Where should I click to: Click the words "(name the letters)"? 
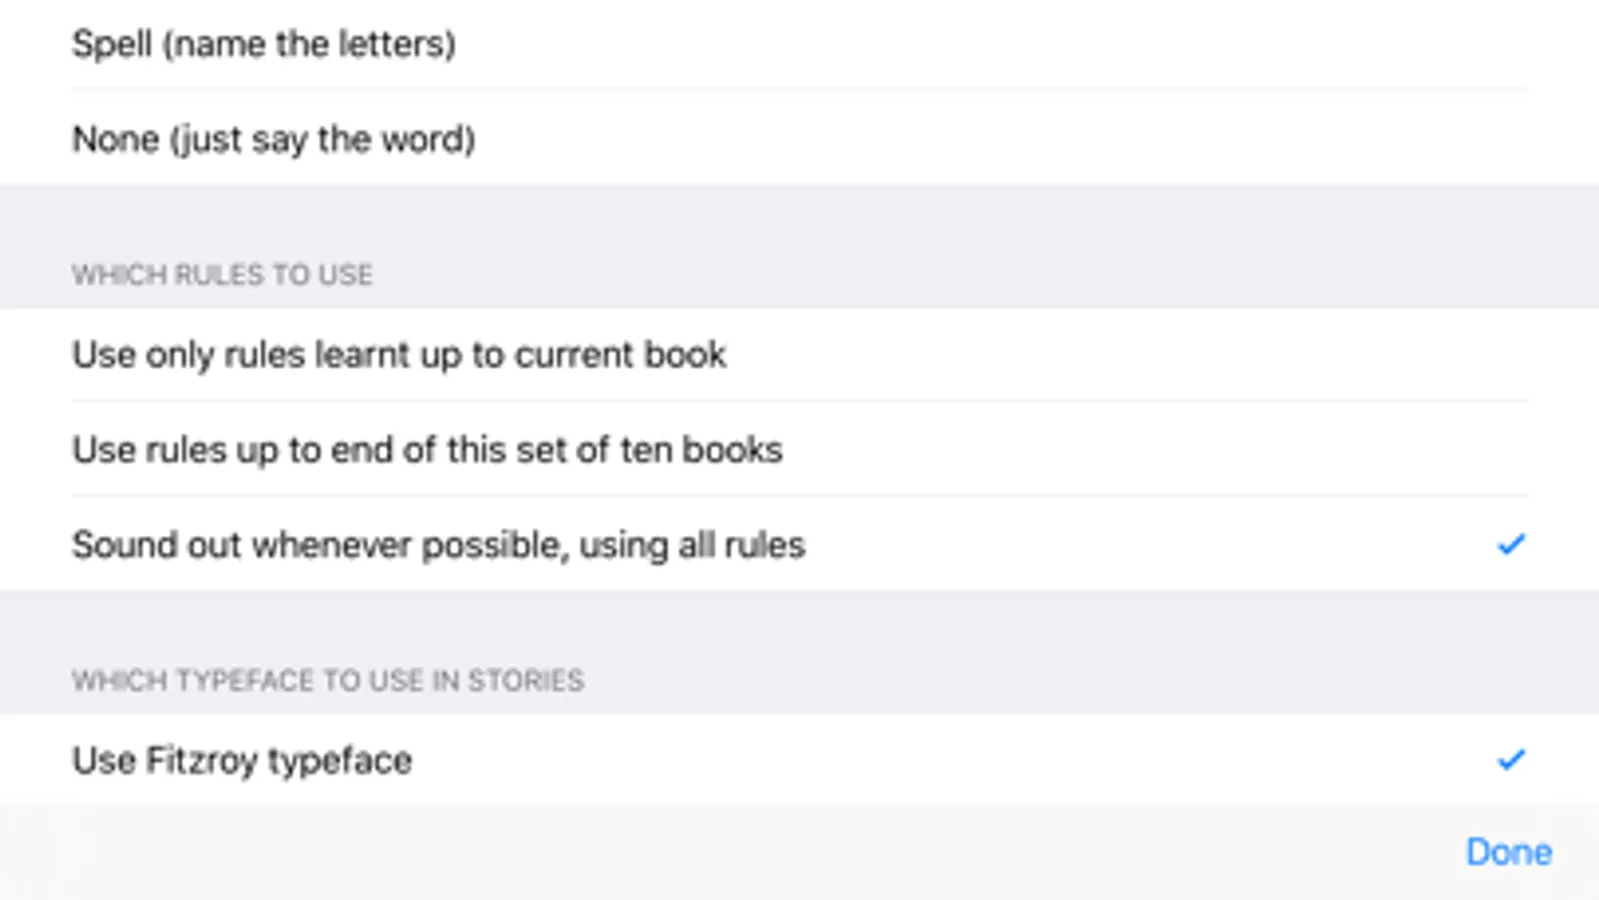pyautogui.click(x=309, y=44)
